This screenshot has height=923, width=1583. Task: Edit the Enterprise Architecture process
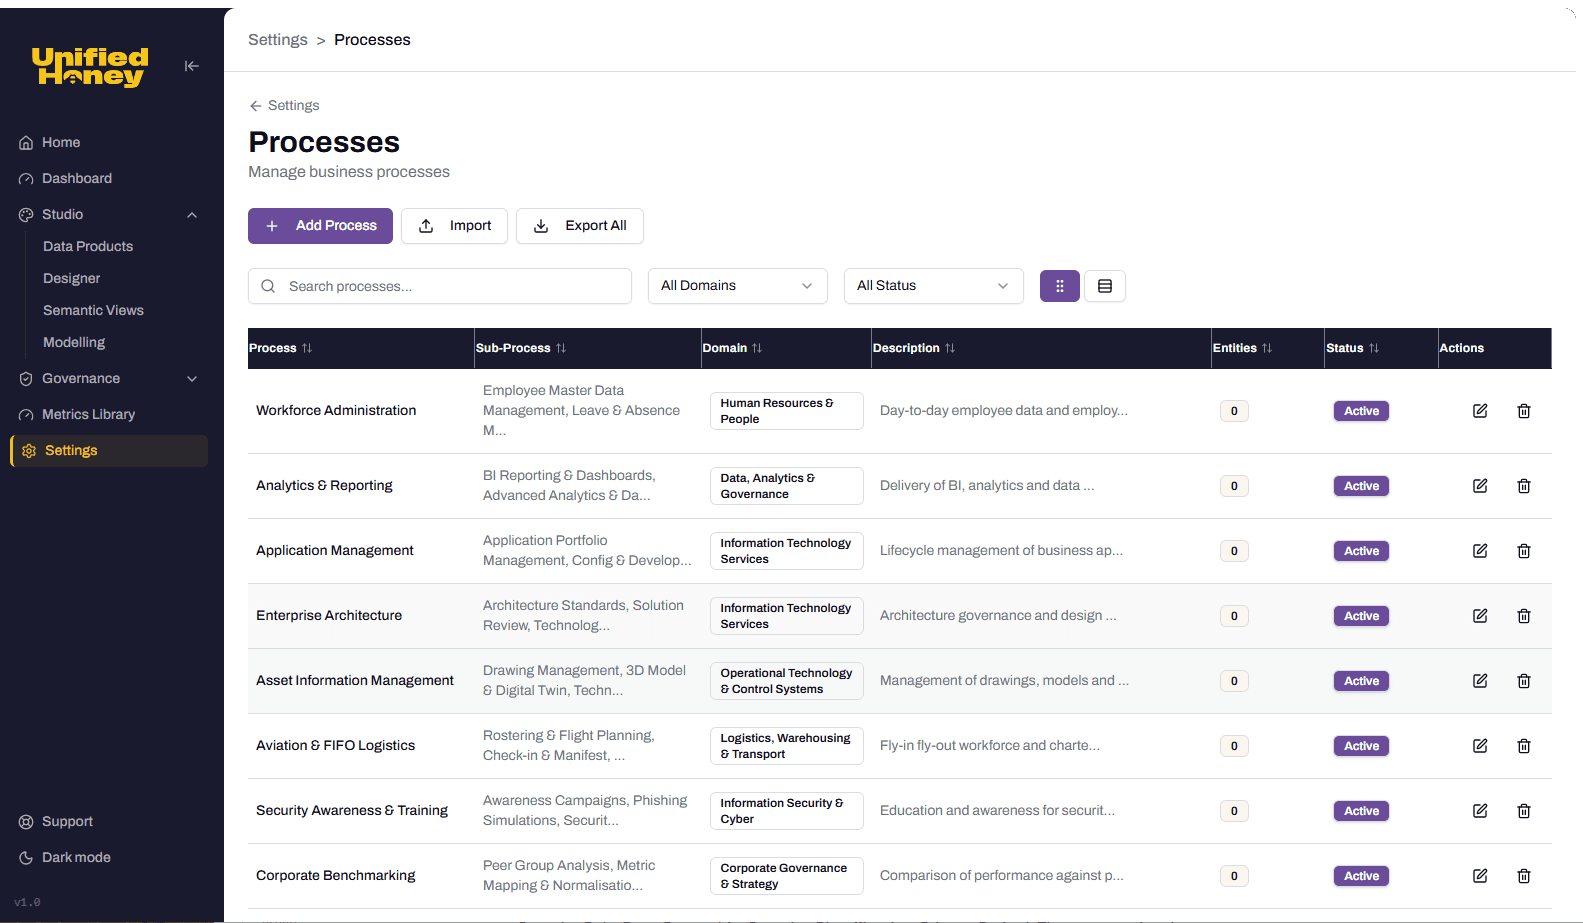click(x=1480, y=616)
